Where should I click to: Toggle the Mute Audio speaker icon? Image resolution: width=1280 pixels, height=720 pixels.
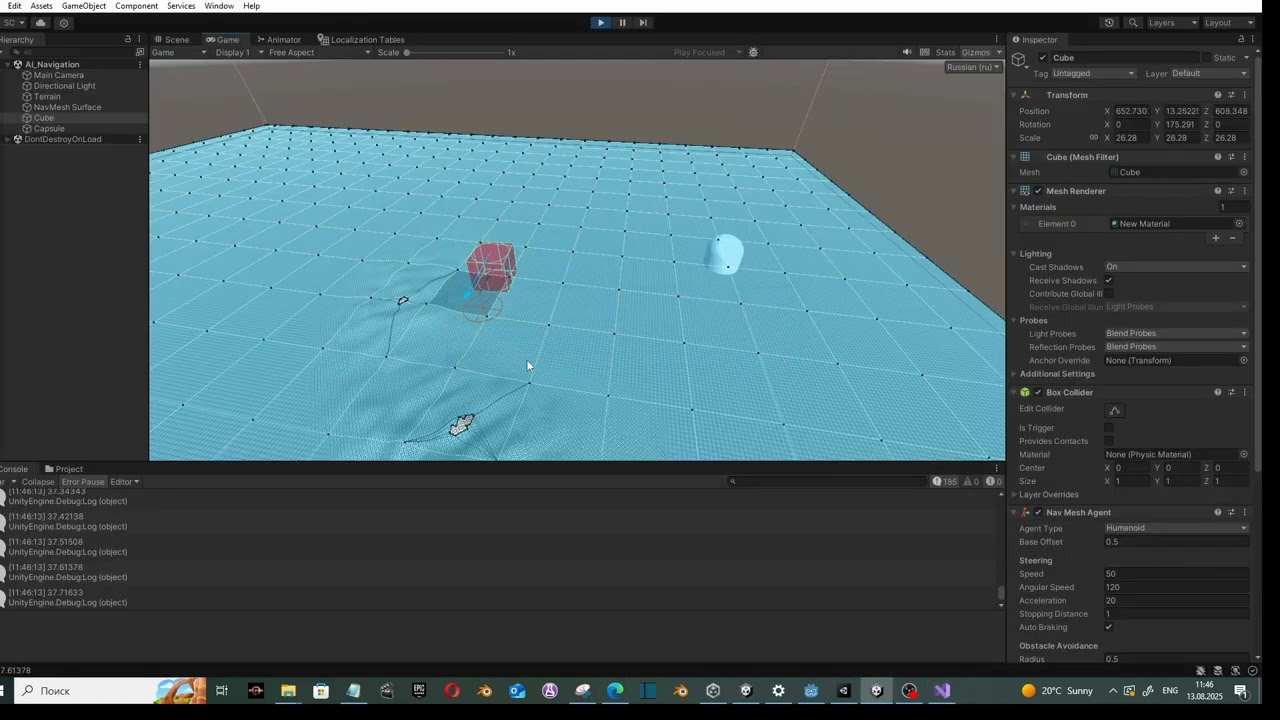click(x=907, y=52)
